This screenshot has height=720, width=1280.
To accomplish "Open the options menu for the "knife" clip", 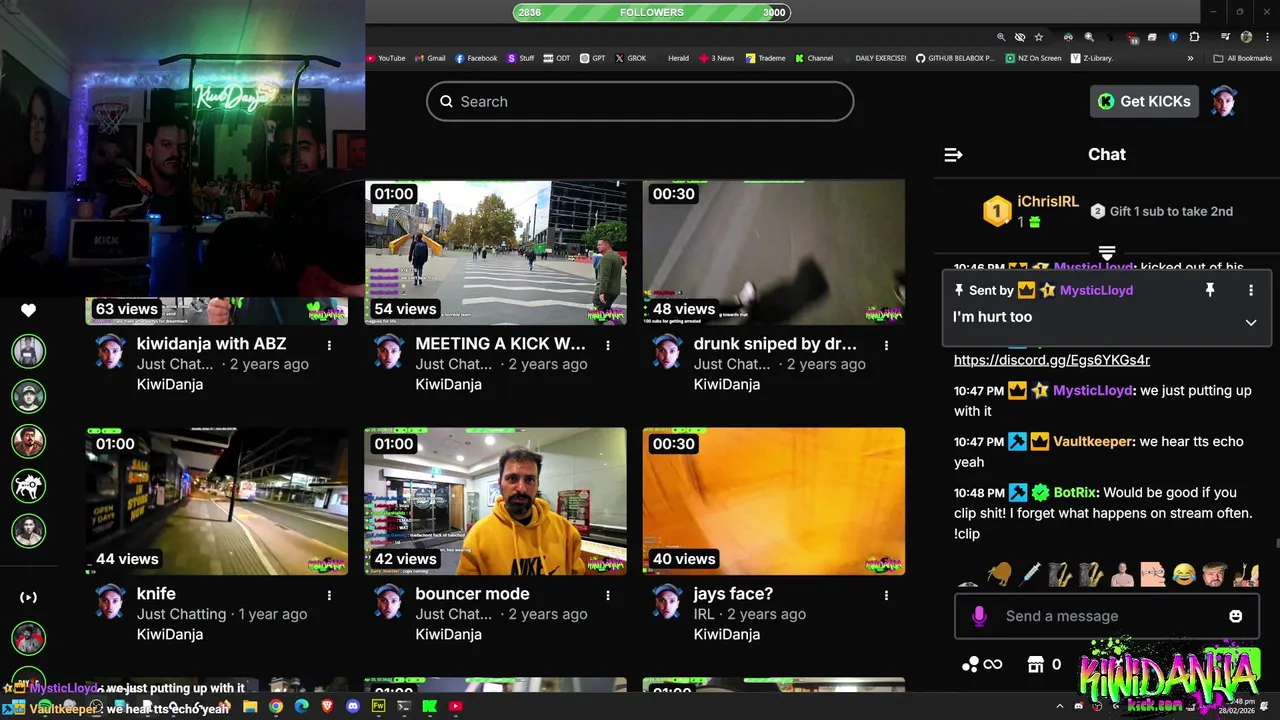I will (329, 595).
